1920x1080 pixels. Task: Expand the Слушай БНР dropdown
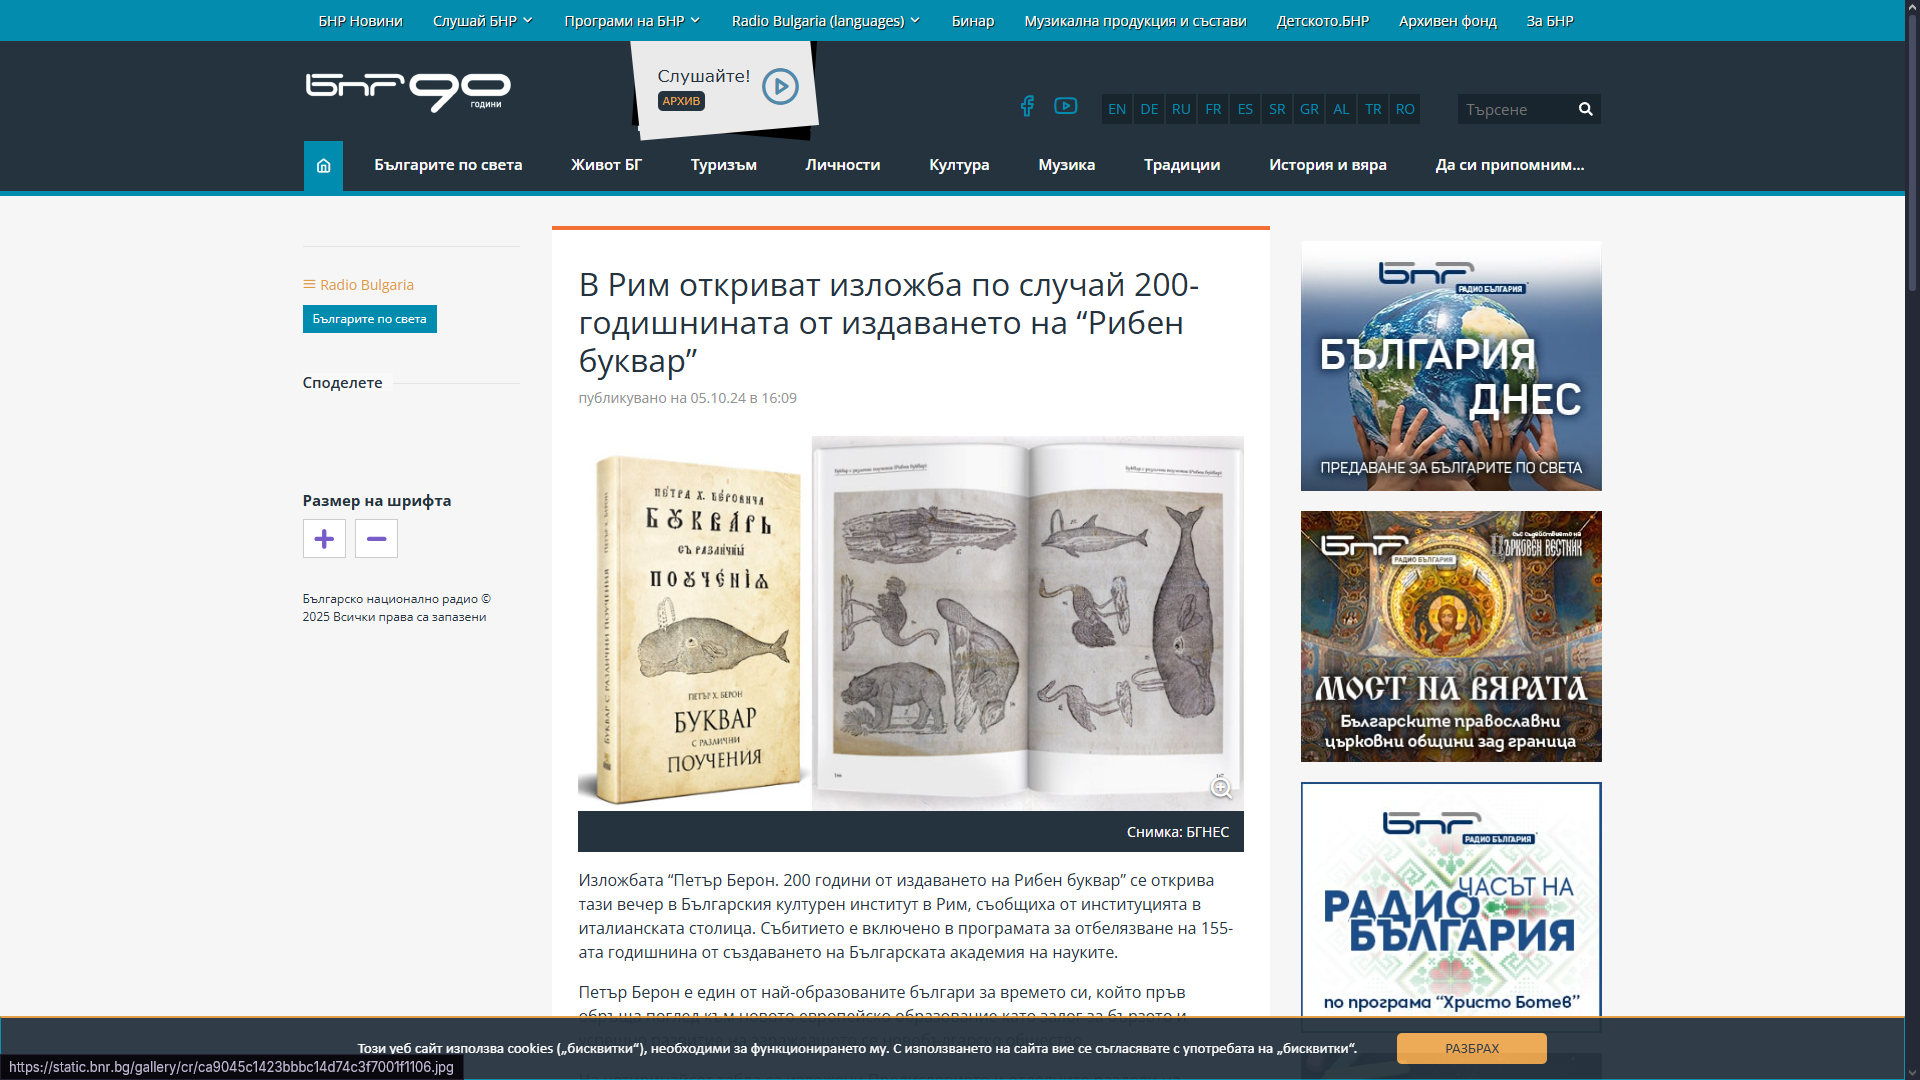coord(482,21)
